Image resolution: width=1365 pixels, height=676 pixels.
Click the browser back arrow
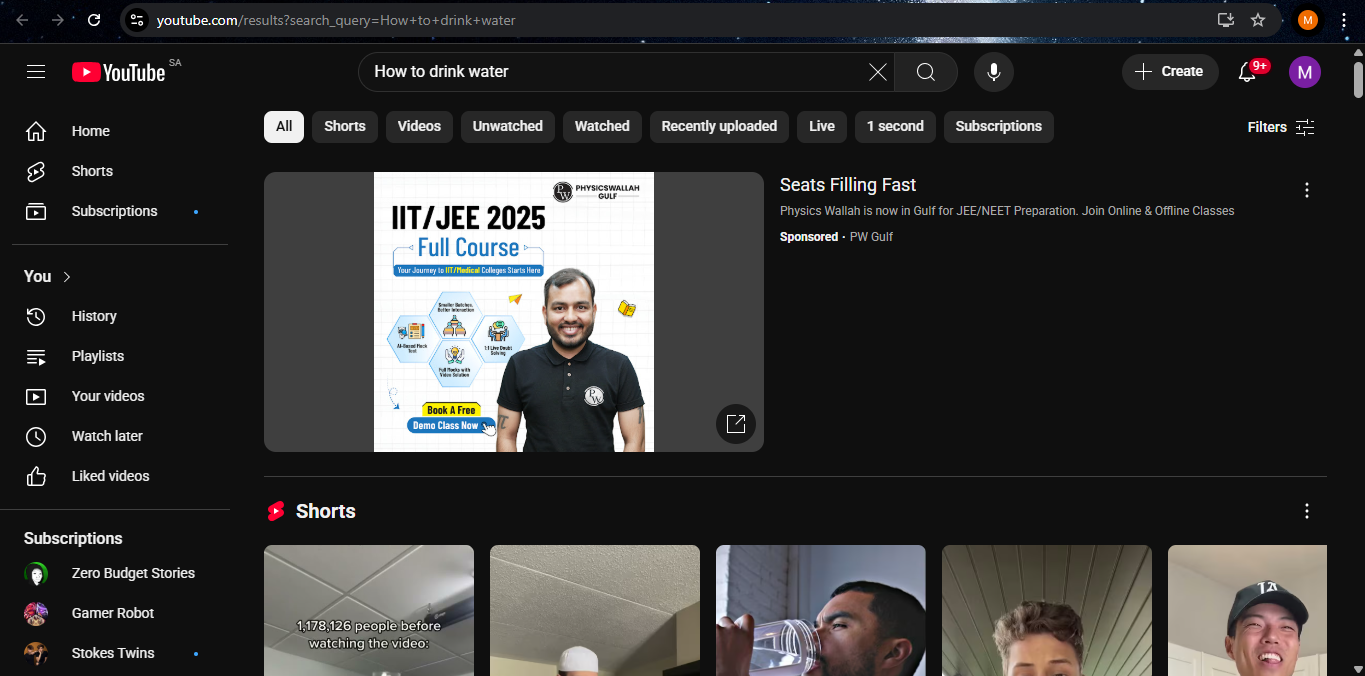pyautogui.click(x=22, y=20)
